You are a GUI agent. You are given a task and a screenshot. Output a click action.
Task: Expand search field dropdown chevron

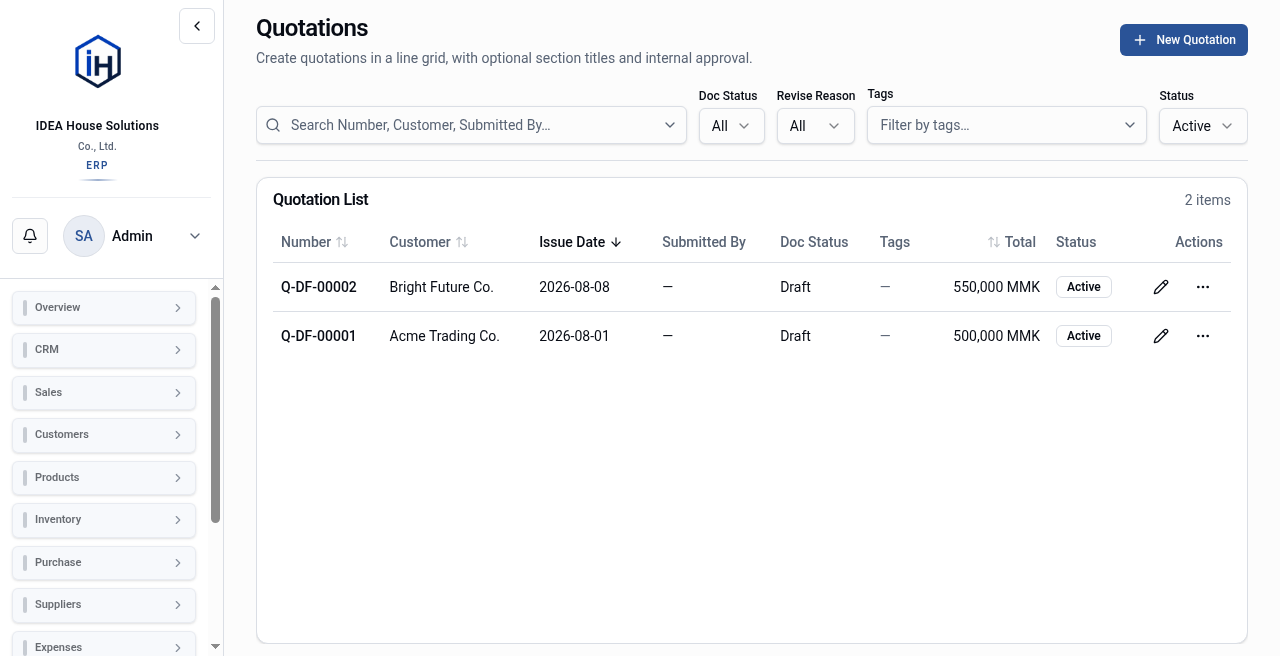pos(670,125)
